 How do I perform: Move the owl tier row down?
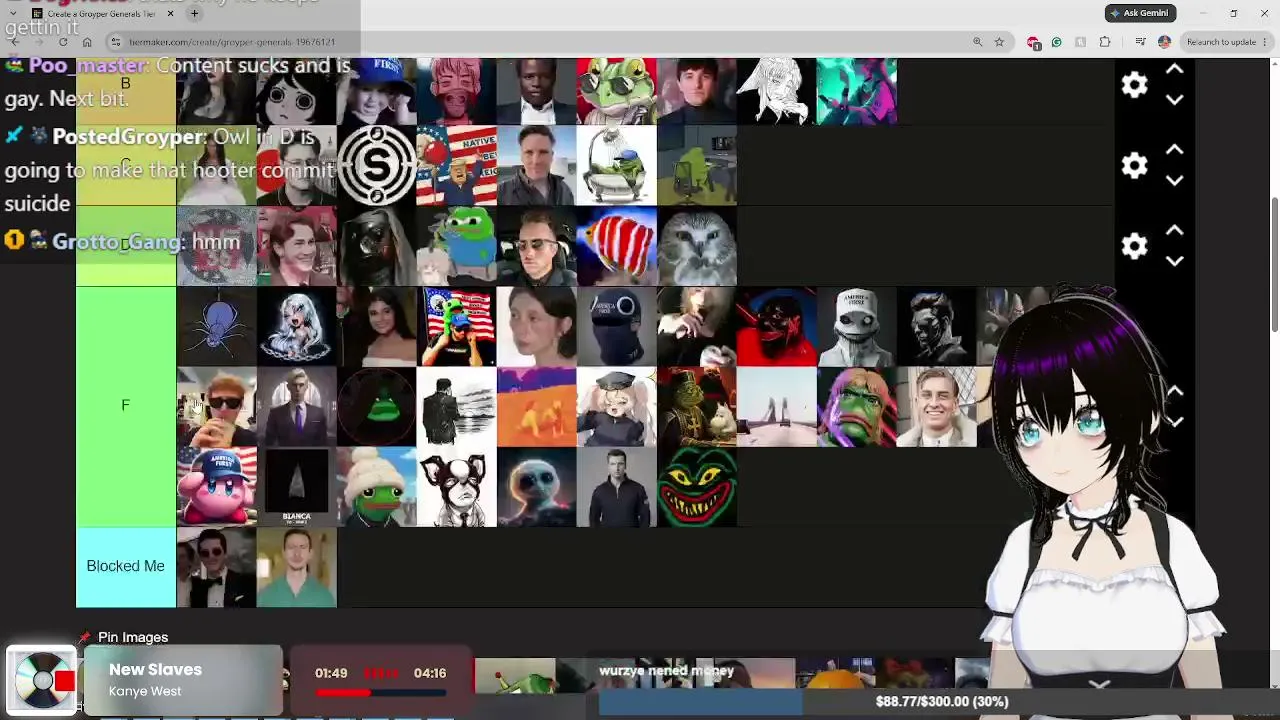1175,261
